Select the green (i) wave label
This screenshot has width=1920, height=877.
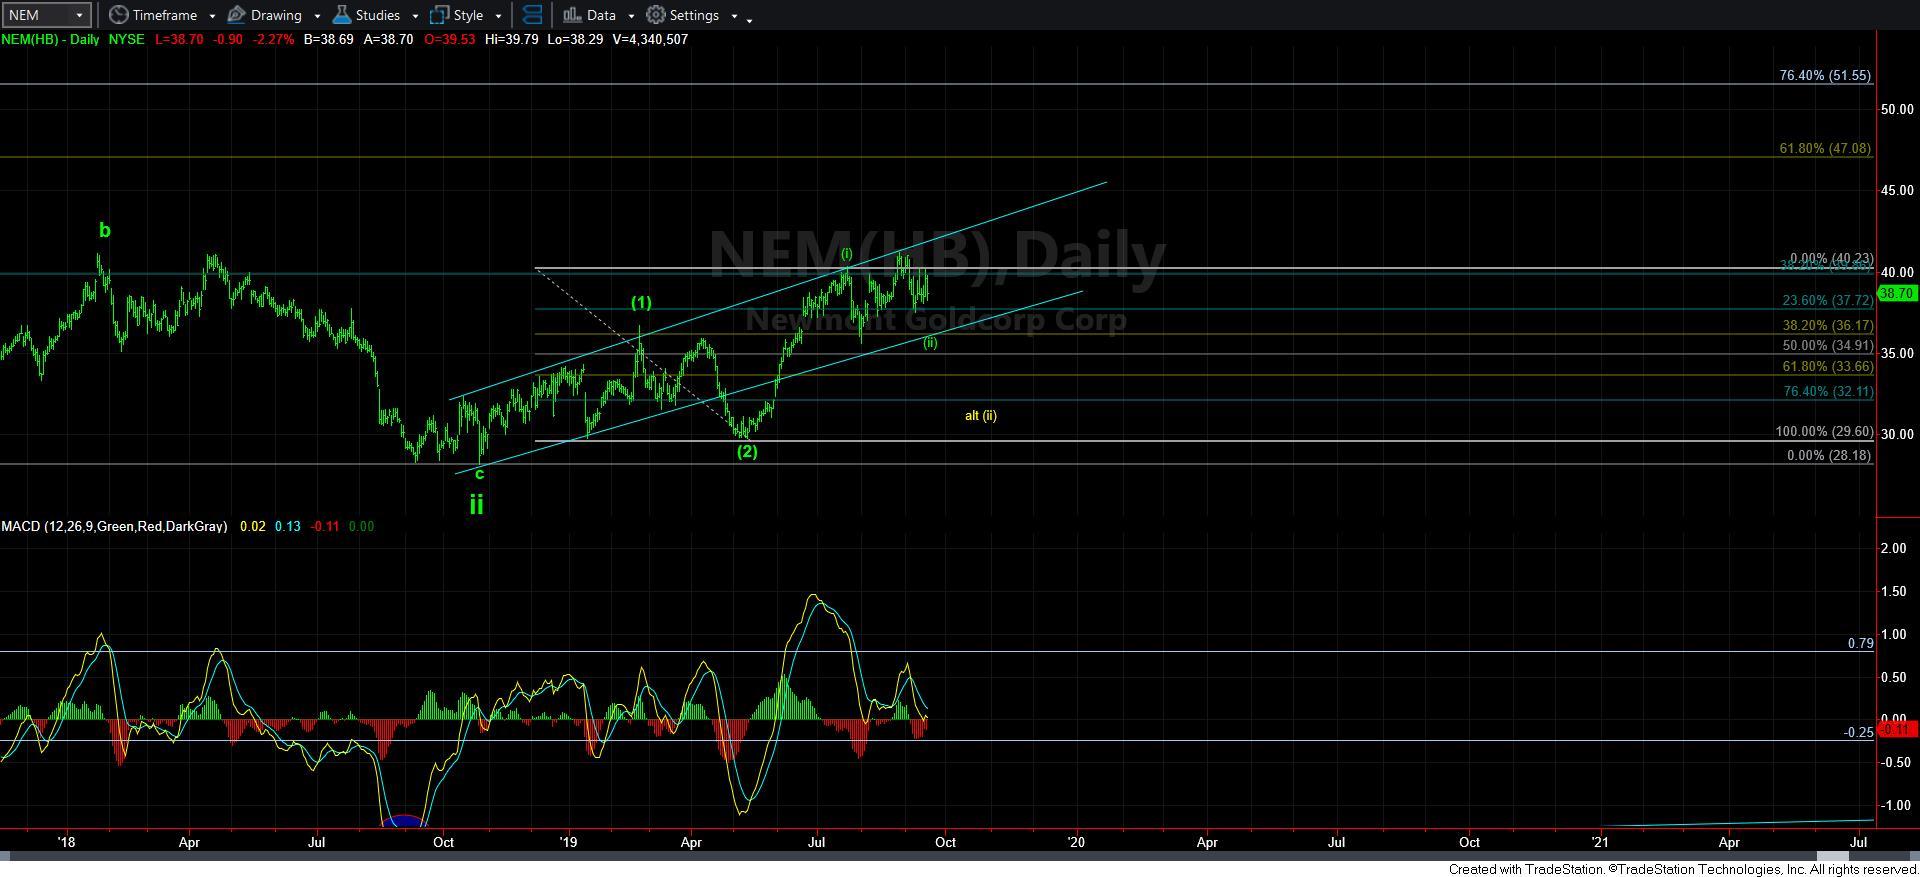pos(846,254)
